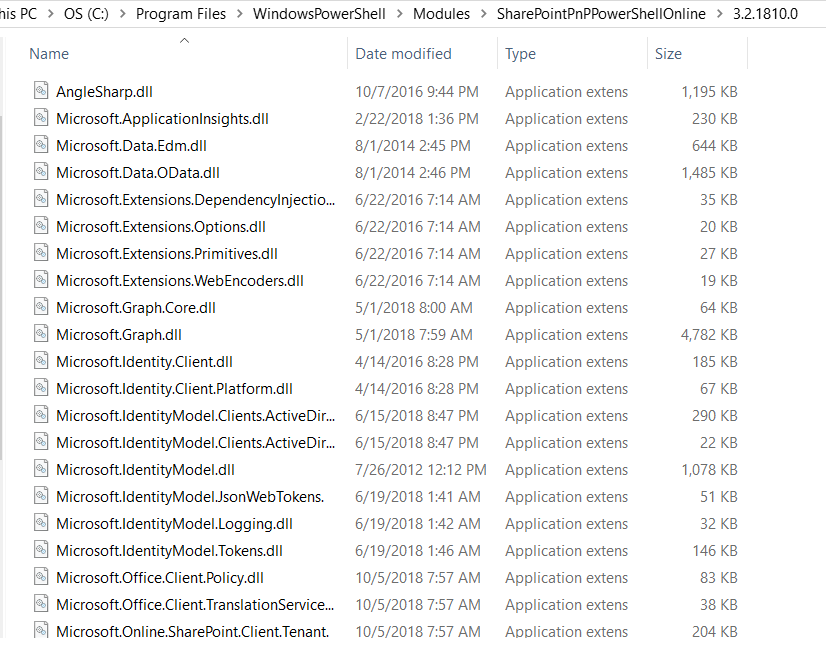This screenshot has width=826, height=649.
Task: Expand the breadcrumb chevron after WindowsPowerShell
Action: (399, 14)
